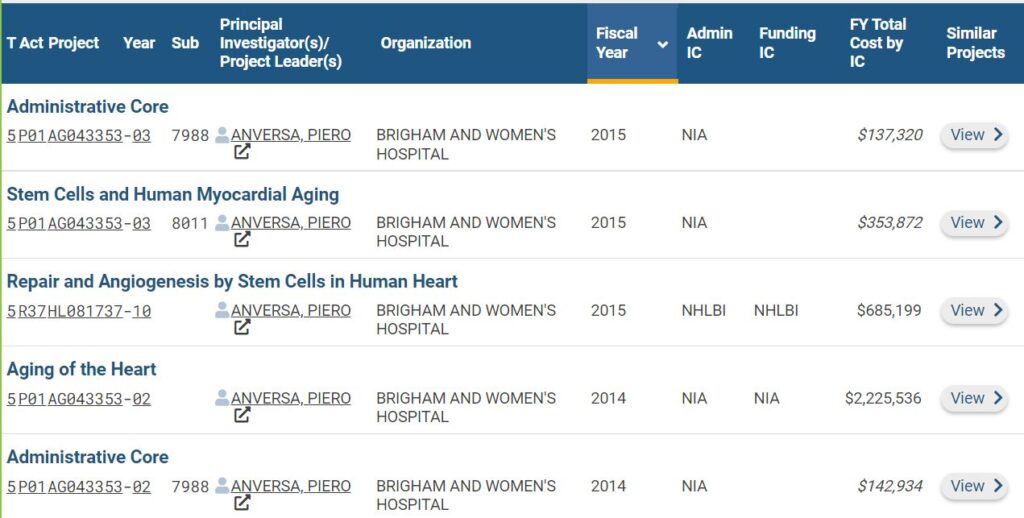Click external link icon under Stem Cells row investigator

(242, 241)
